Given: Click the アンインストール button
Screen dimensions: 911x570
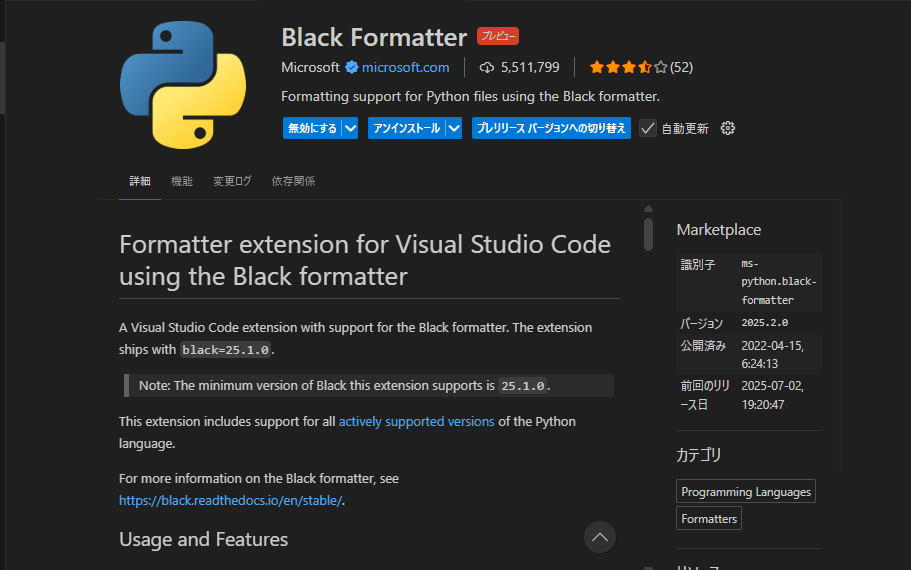Looking at the screenshot, I should (x=406, y=128).
